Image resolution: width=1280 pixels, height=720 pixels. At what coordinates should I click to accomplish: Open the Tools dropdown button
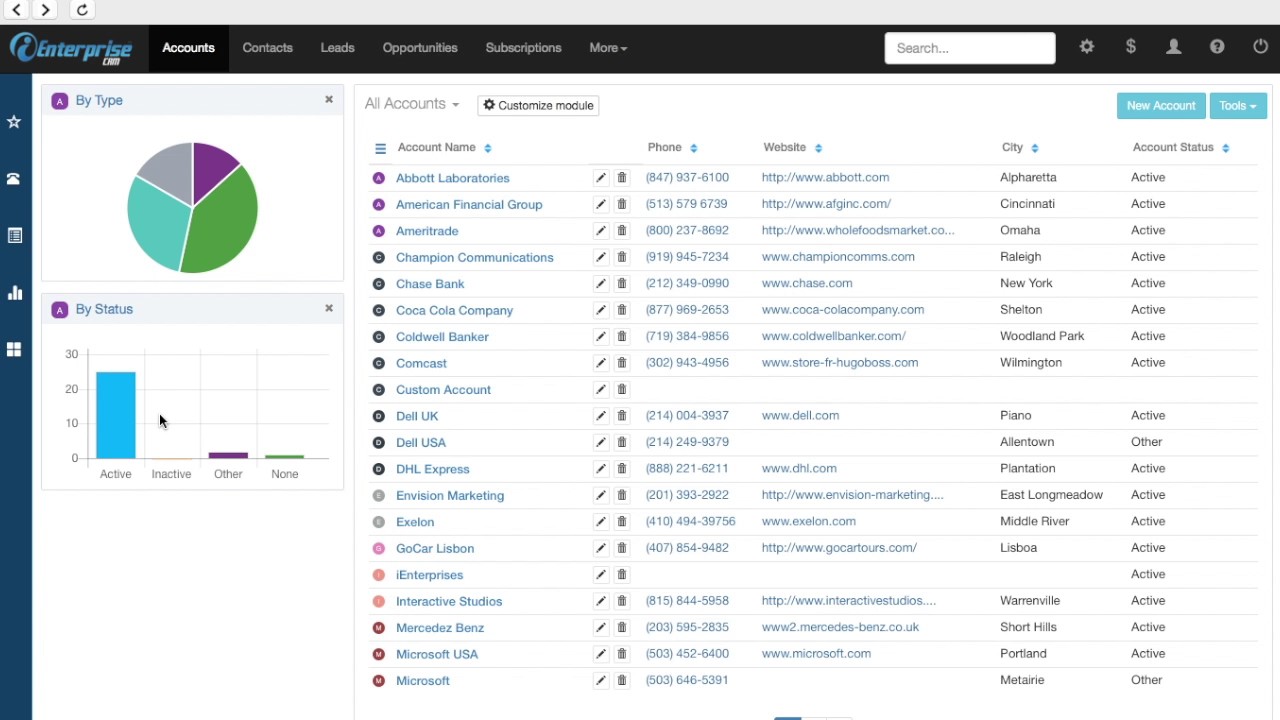click(x=1238, y=106)
